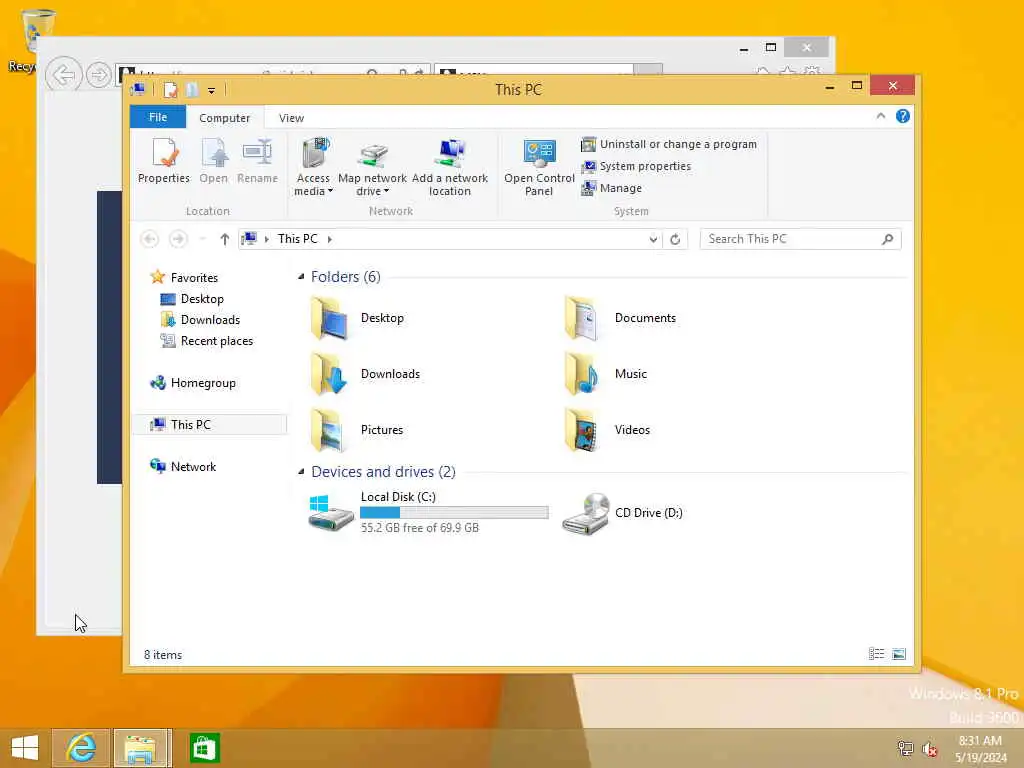
Task: Click the quick access New folder icon
Action: [x=191, y=89]
